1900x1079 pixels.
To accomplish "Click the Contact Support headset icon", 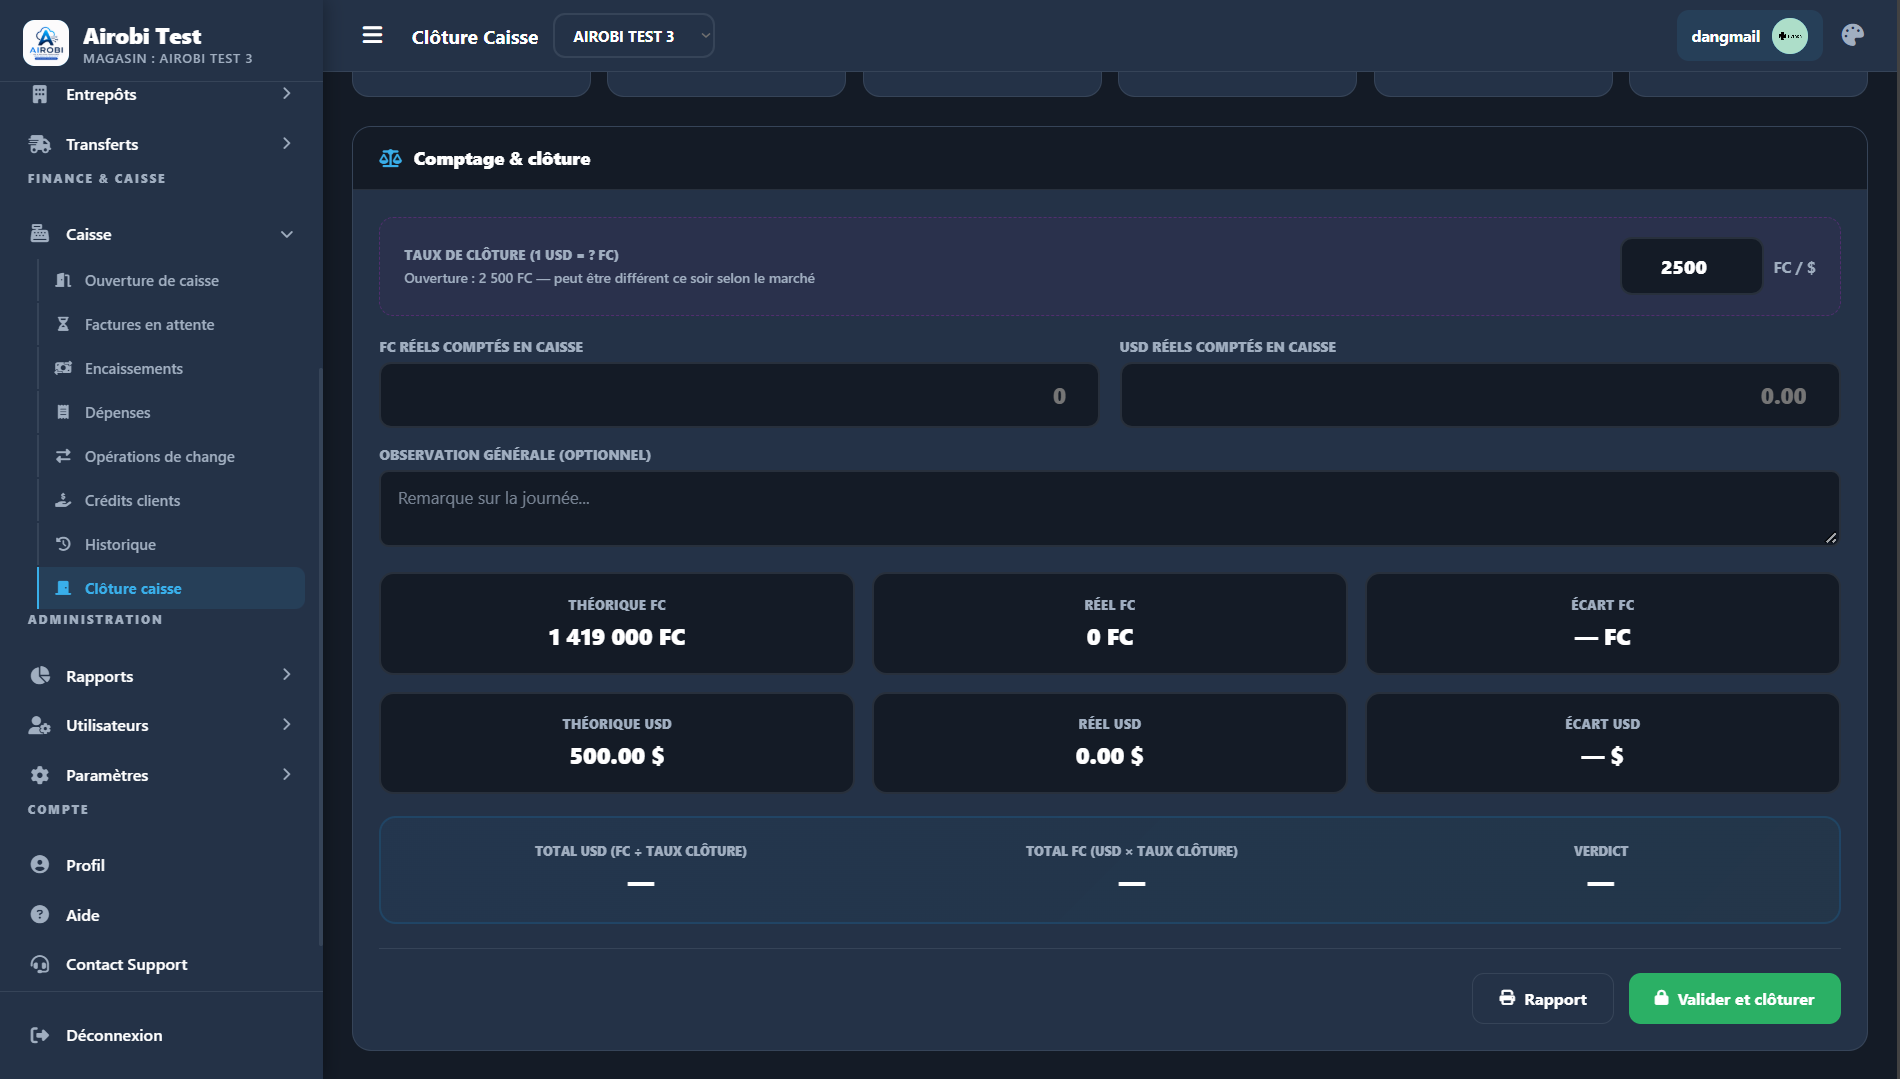I will click(x=40, y=964).
